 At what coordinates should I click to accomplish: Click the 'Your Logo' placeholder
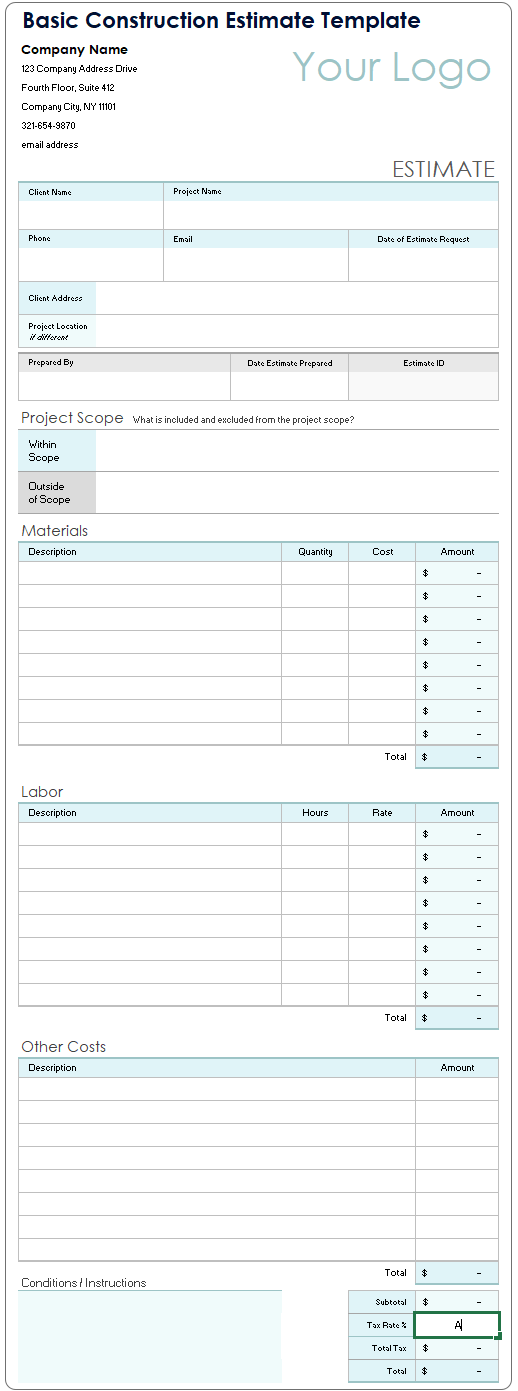[x=392, y=67]
